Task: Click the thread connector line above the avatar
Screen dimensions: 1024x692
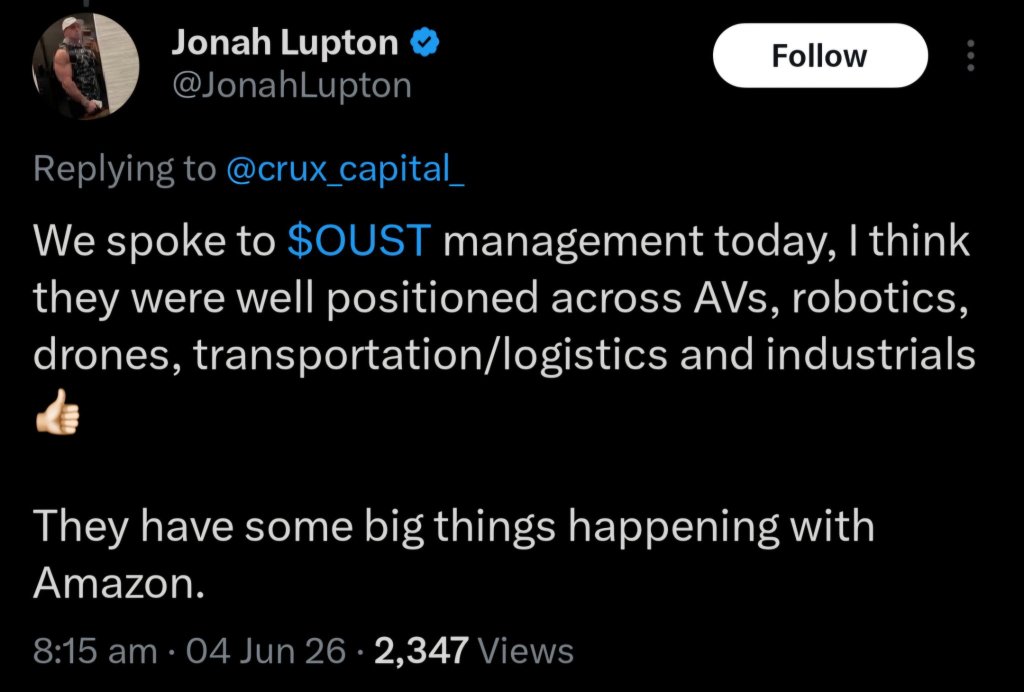Action: pyautogui.click(x=85, y=3)
